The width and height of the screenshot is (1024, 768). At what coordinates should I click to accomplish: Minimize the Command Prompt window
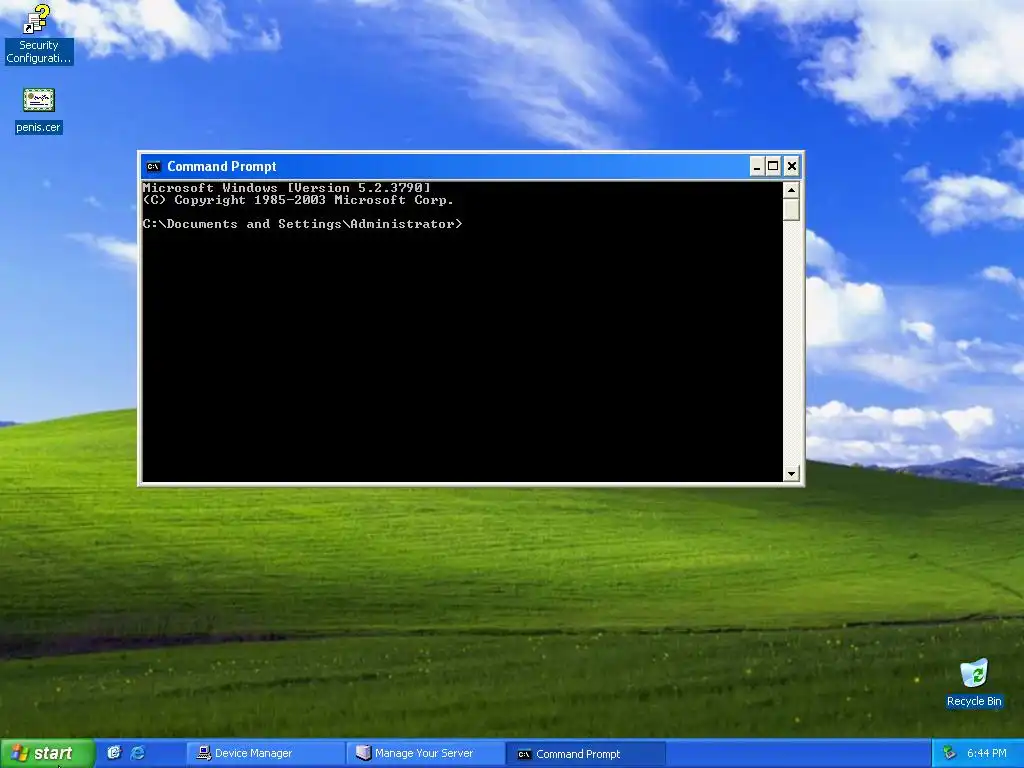click(x=756, y=167)
